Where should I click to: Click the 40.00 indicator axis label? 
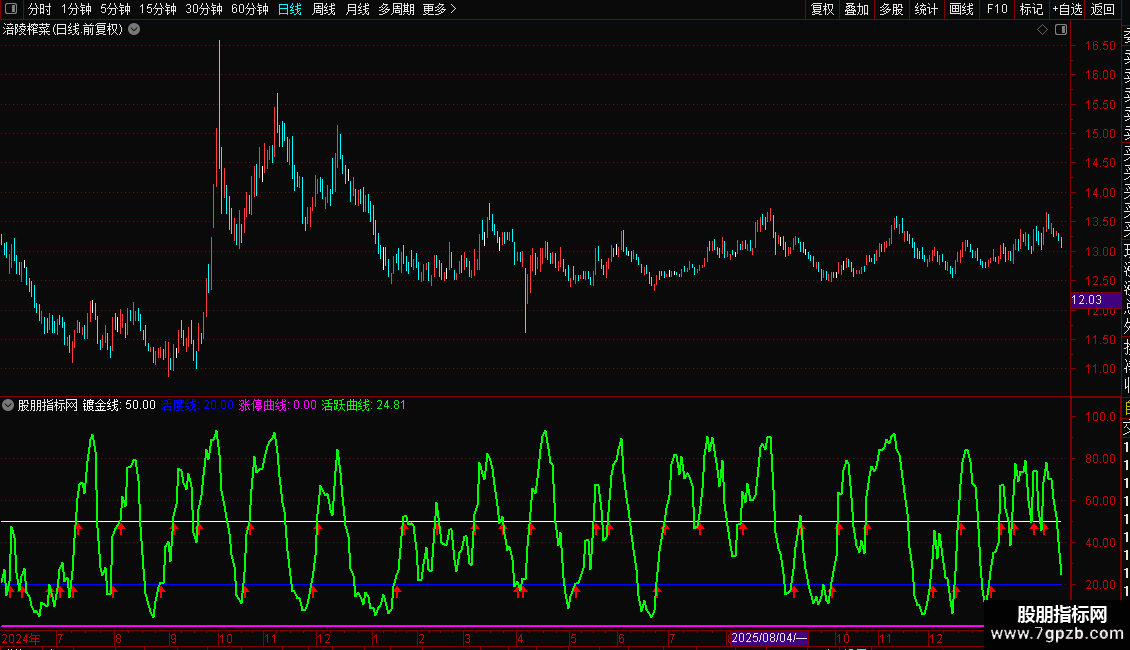coord(1100,543)
